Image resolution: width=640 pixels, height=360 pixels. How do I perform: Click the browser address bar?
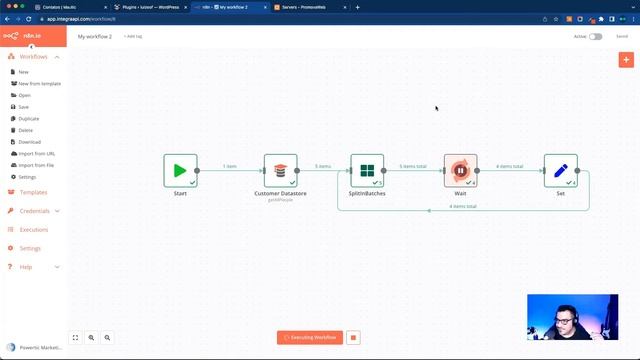(x=286, y=19)
